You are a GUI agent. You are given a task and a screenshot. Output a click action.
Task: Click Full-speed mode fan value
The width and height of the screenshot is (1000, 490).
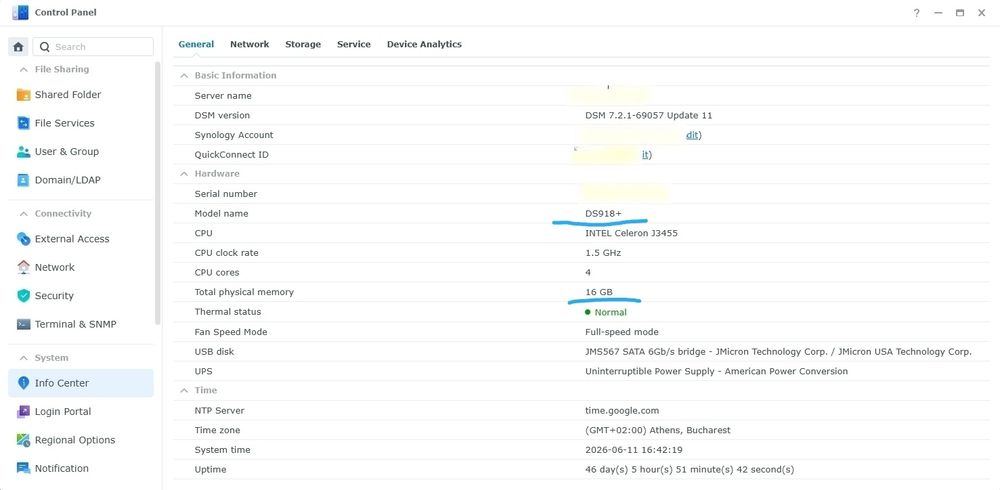[622, 332]
